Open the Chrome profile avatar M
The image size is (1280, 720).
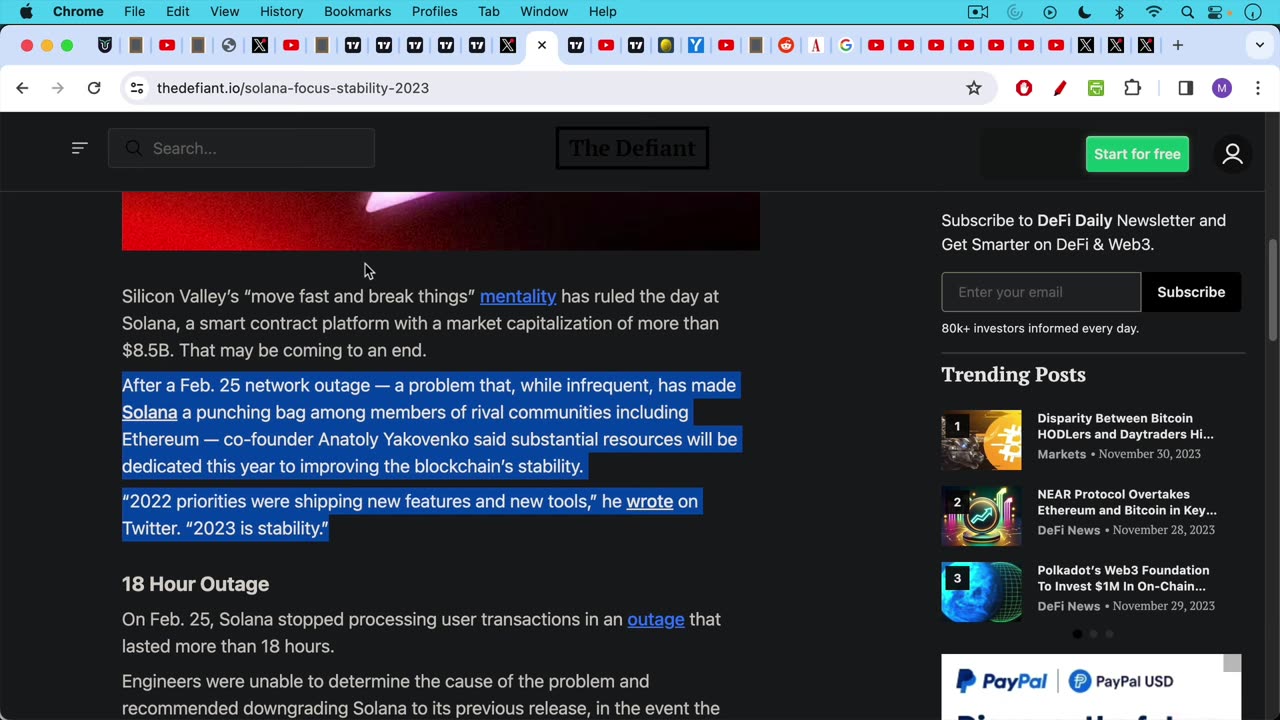(1222, 88)
